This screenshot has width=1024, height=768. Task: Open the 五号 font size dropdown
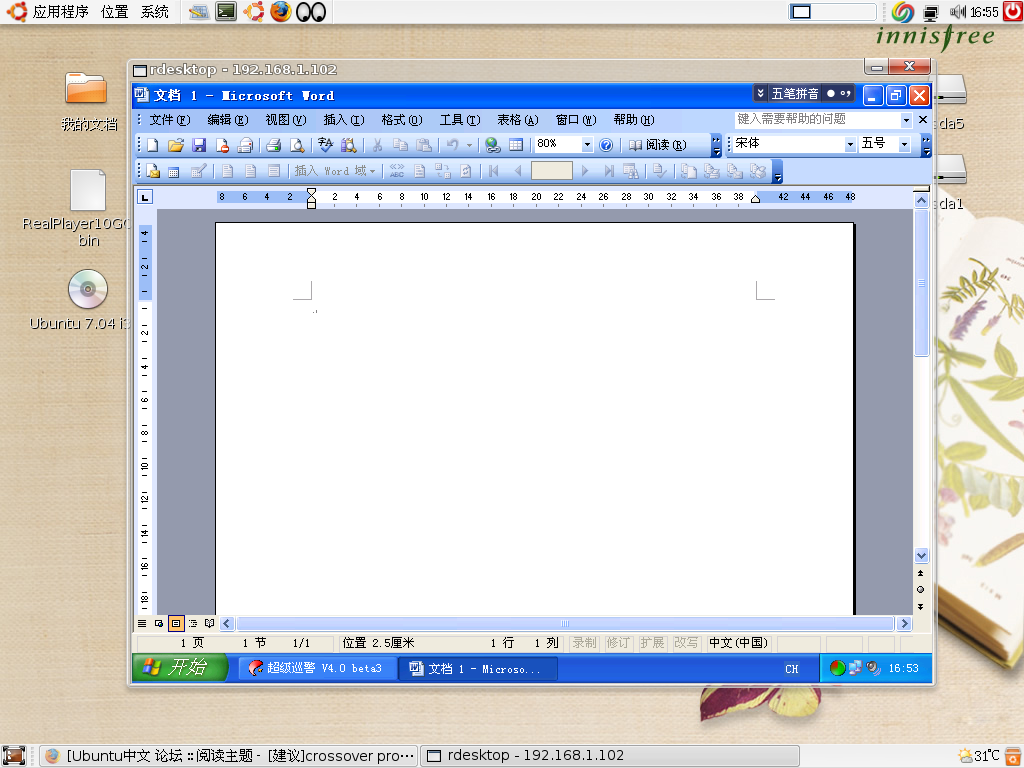click(904, 145)
